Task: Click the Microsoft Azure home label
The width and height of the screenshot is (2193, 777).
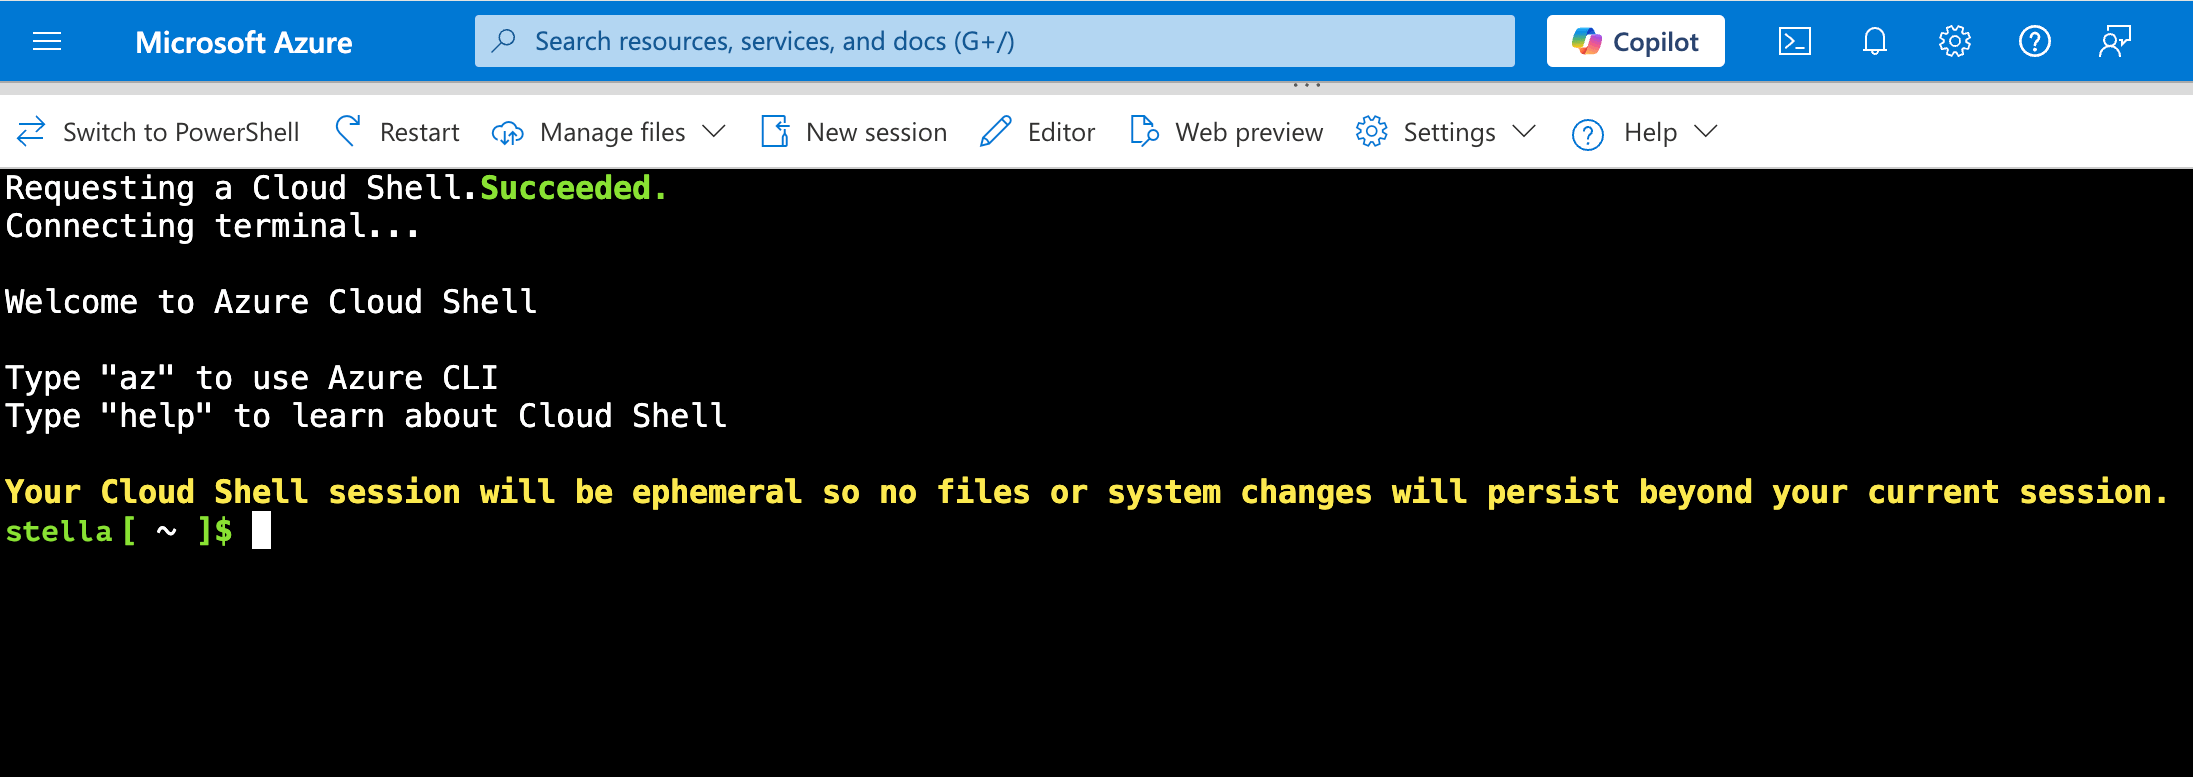Action: (x=243, y=41)
